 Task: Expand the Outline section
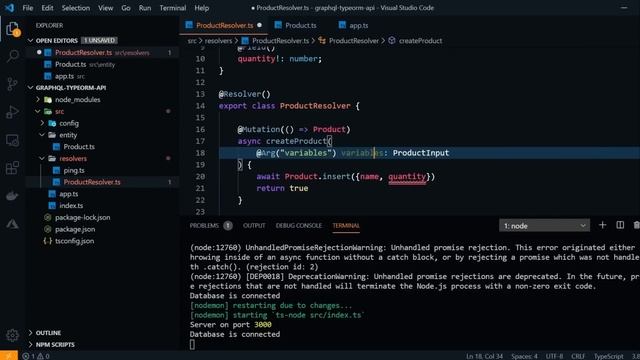pos(31,333)
